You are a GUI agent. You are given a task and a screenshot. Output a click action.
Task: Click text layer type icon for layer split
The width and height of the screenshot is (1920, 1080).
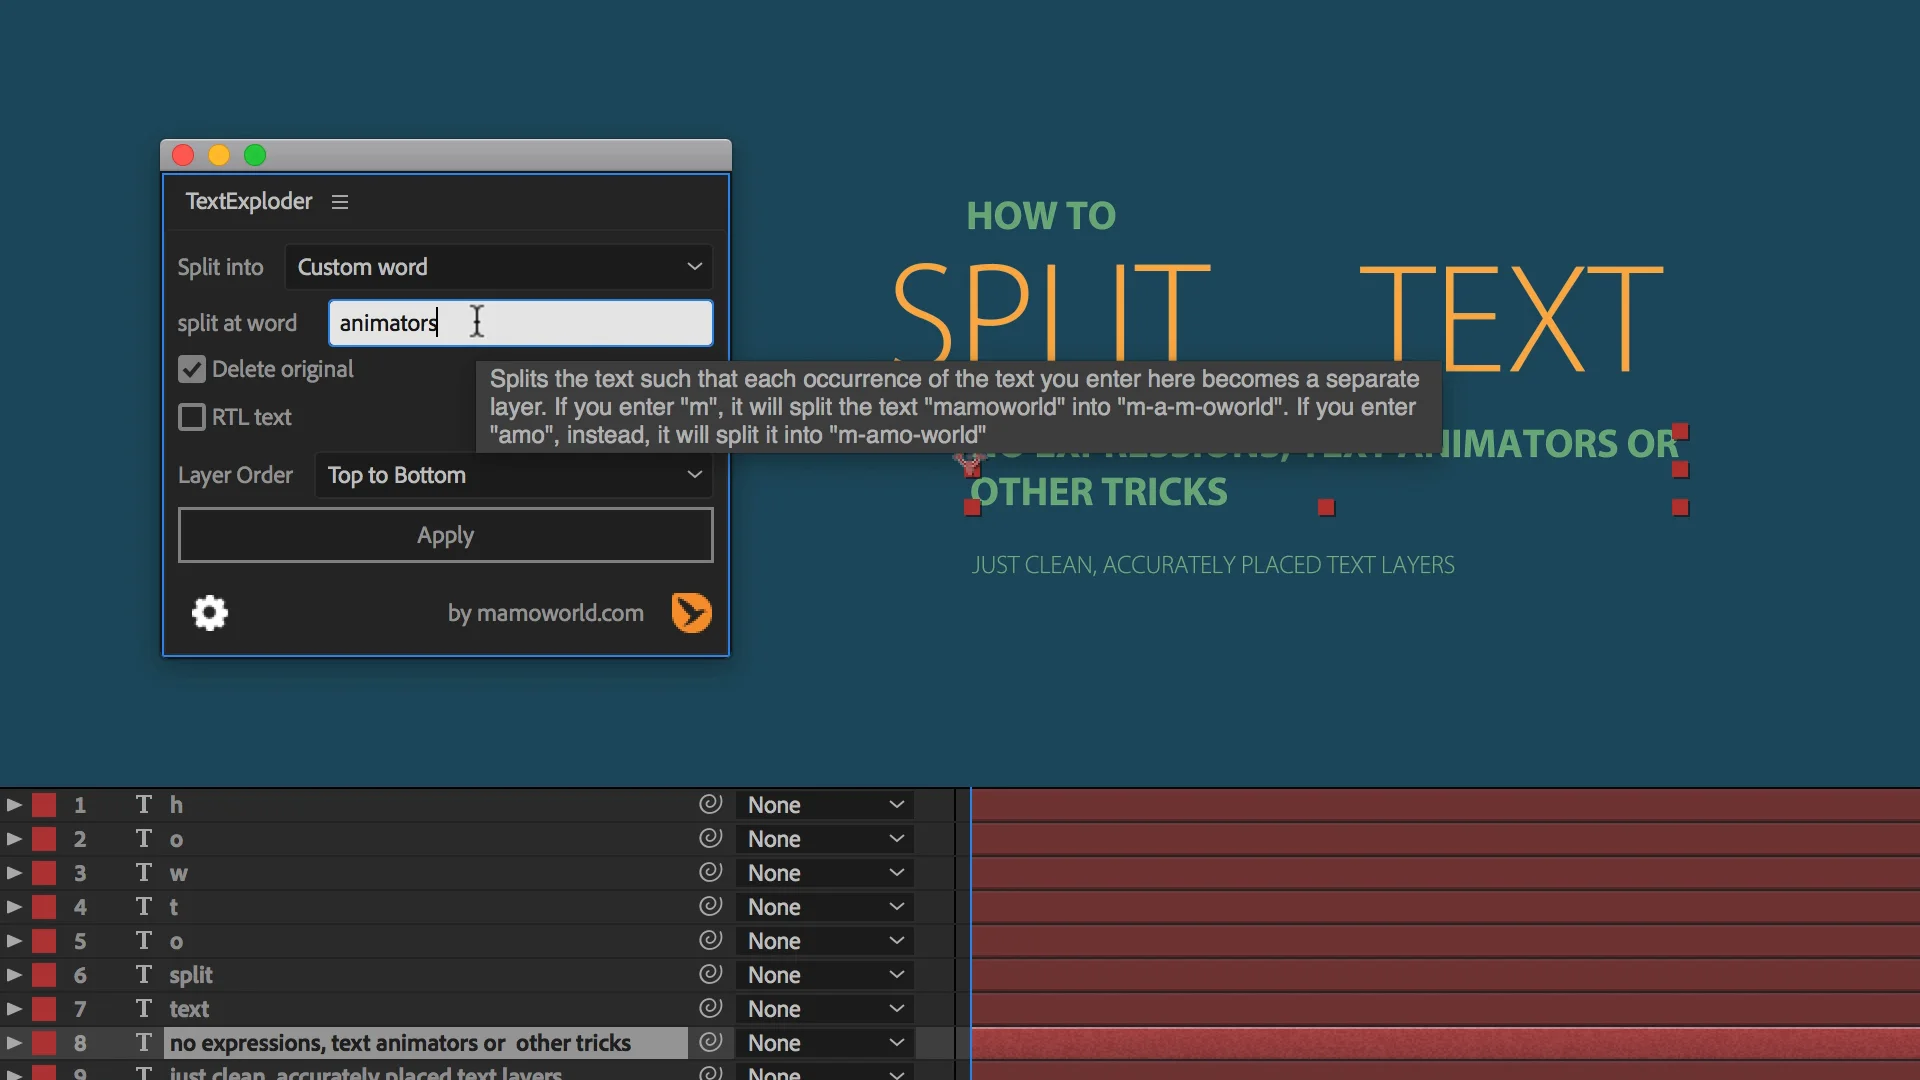click(x=144, y=974)
